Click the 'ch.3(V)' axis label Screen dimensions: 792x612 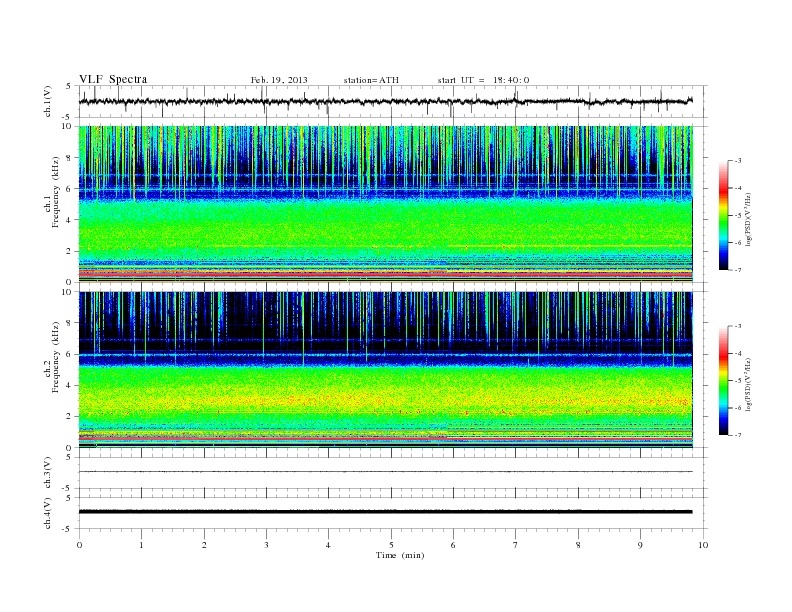coord(48,473)
